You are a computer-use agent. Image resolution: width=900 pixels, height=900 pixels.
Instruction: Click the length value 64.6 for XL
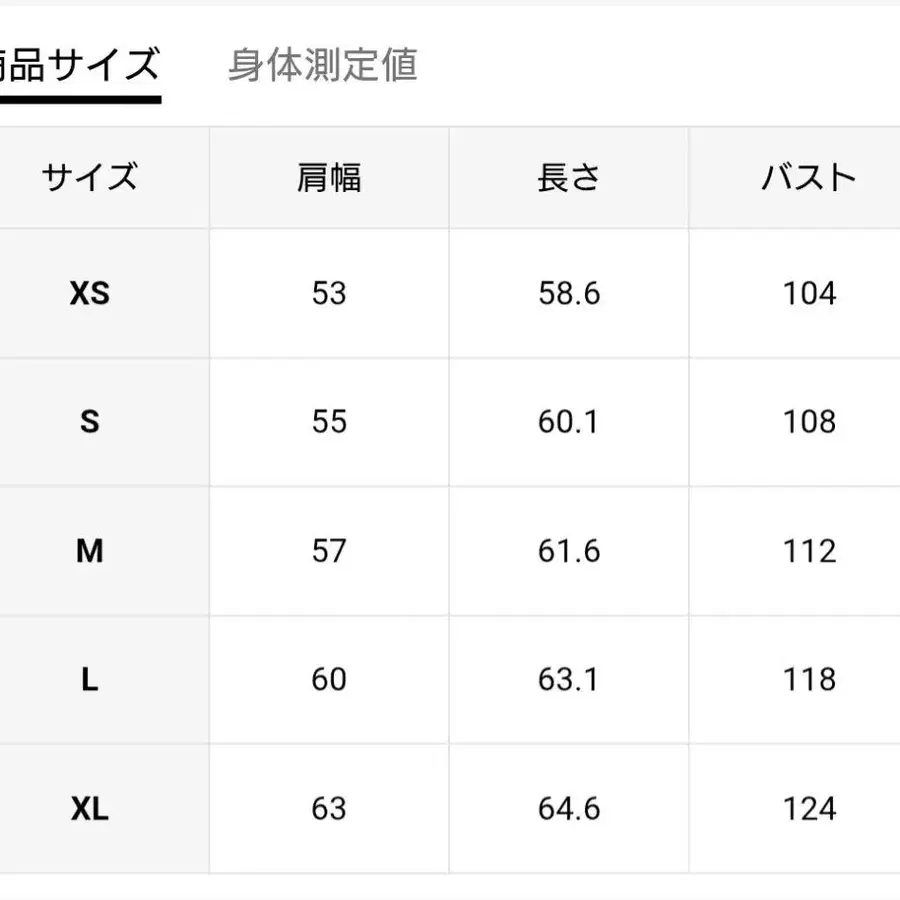(568, 809)
